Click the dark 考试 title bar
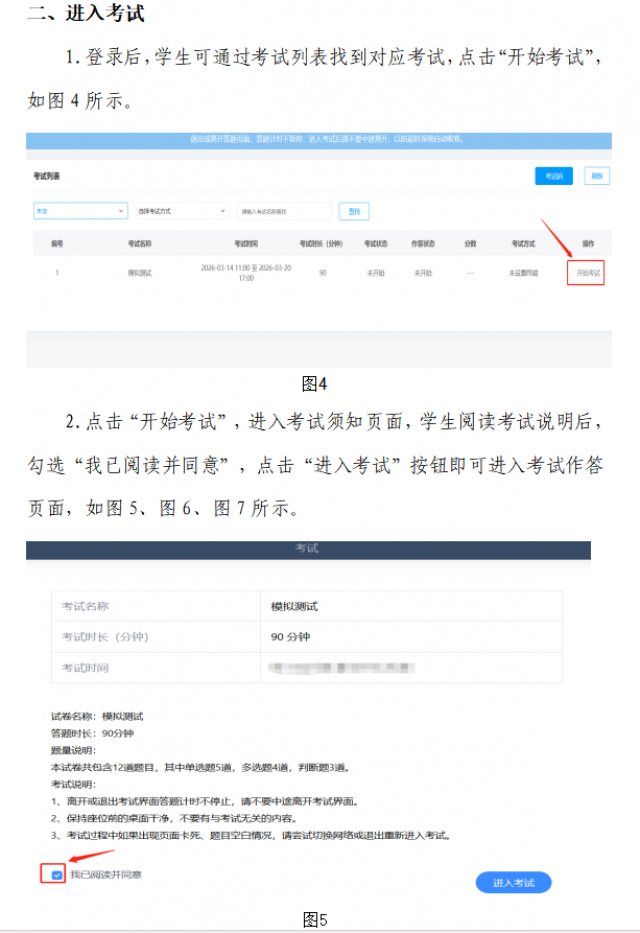640x933 pixels. click(x=308, y=550)
